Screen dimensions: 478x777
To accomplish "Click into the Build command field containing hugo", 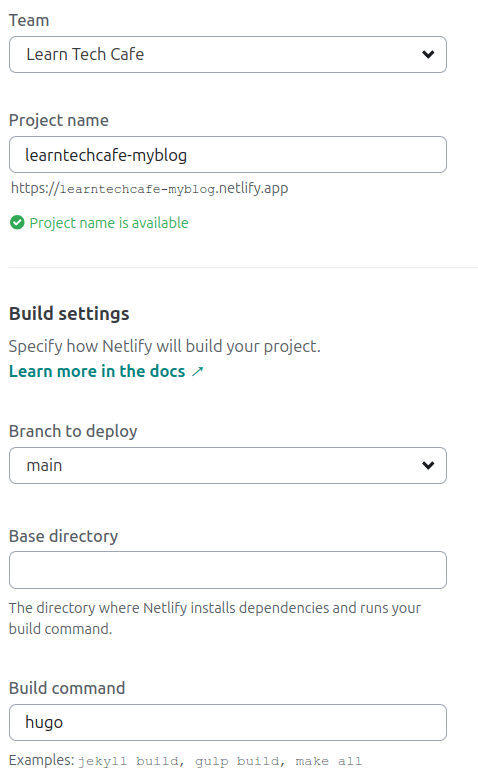I will pyautogui.click(x=228, y=722).
